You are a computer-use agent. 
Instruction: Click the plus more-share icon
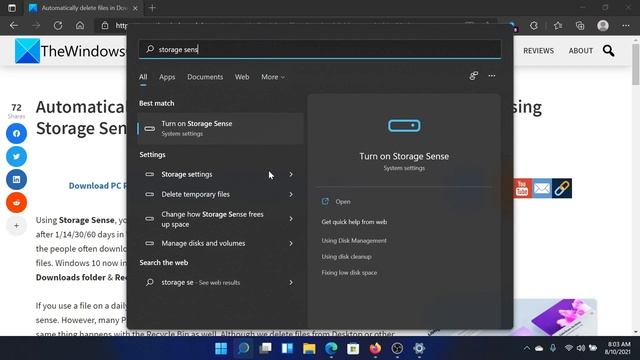tap(16, 225)
